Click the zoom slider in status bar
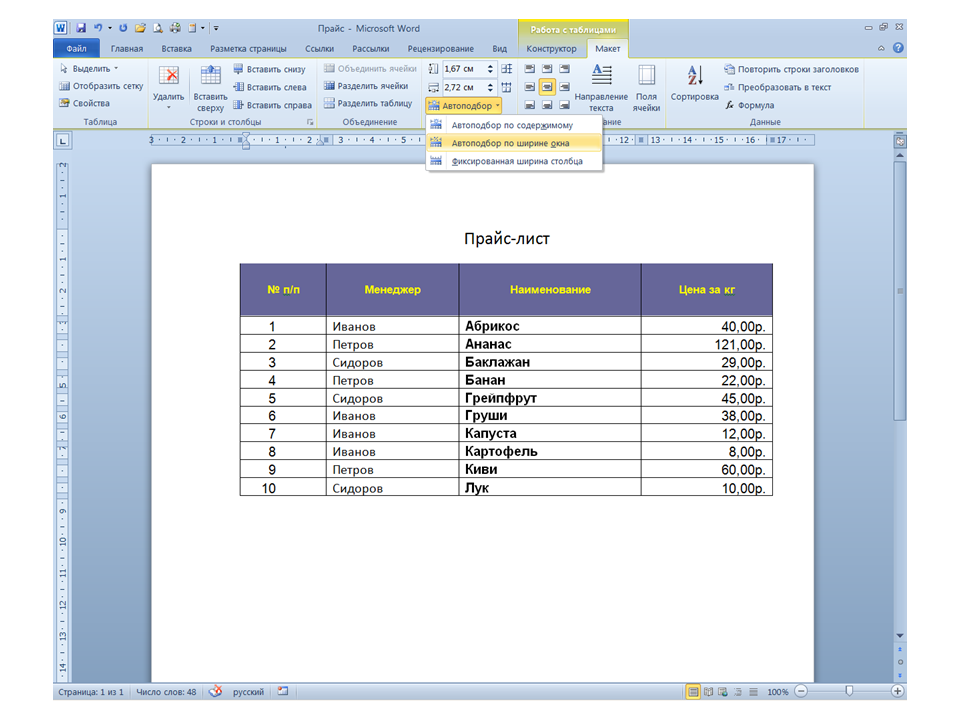This screenshot has height=720, width=960. point(849,691)
